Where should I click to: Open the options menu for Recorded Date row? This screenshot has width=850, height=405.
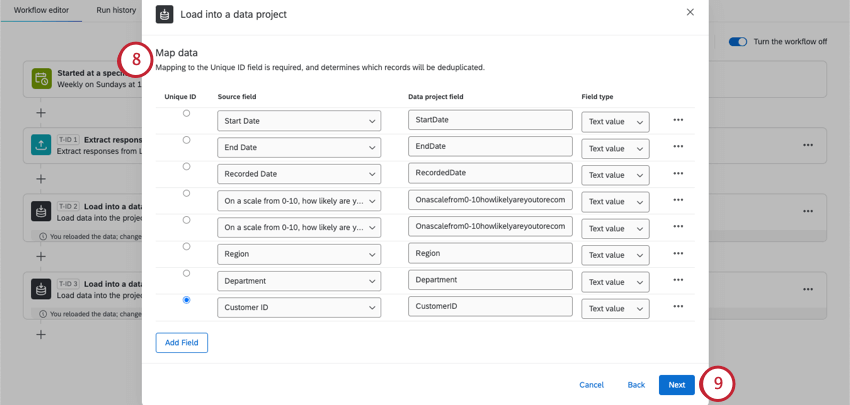(x=678, y=174)
